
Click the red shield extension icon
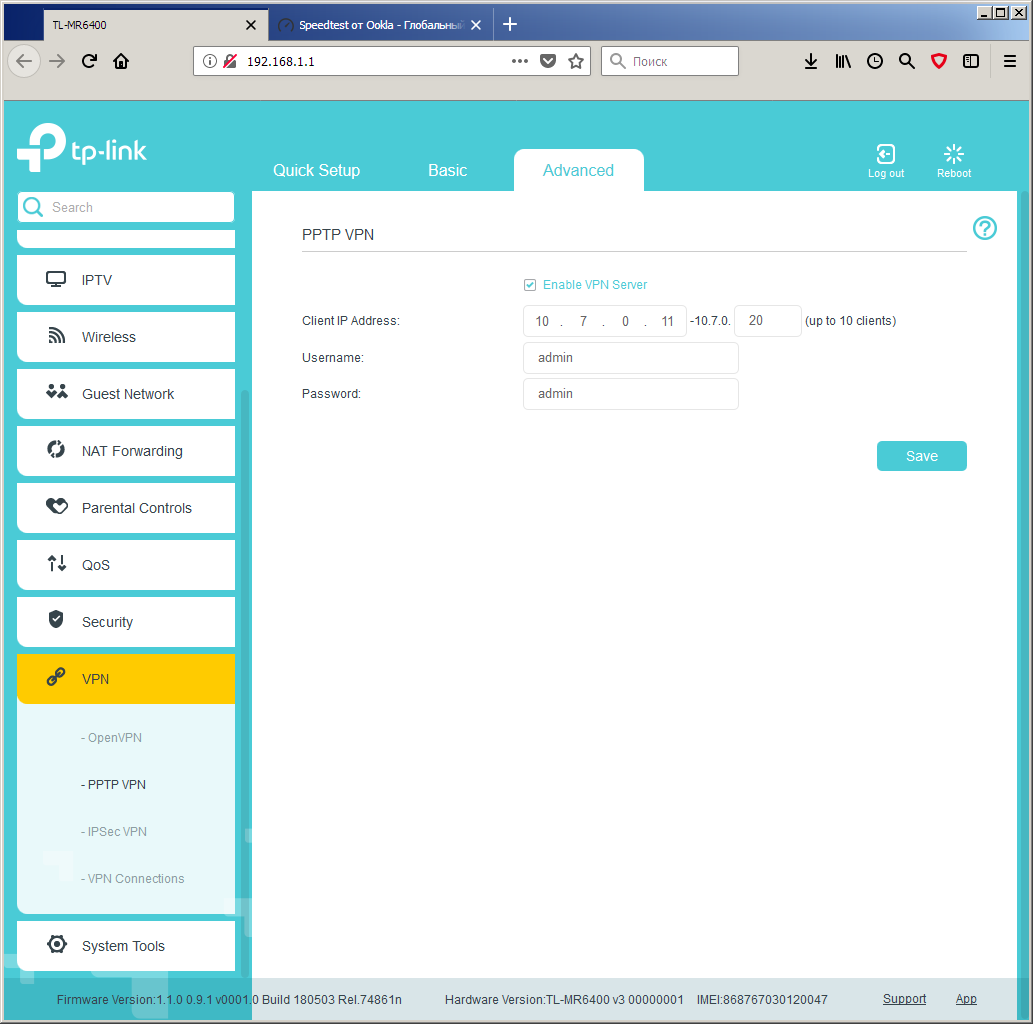(x=939, y=61)
